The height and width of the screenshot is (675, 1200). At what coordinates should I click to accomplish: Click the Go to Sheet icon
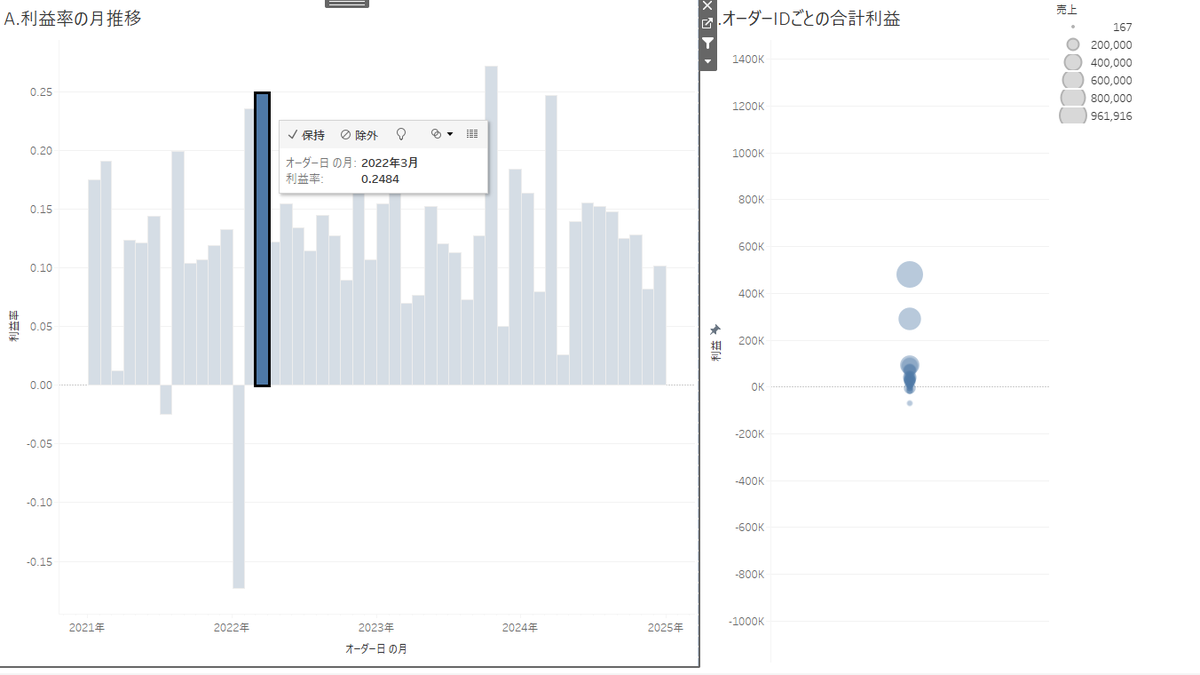click(x=708, y=24)
